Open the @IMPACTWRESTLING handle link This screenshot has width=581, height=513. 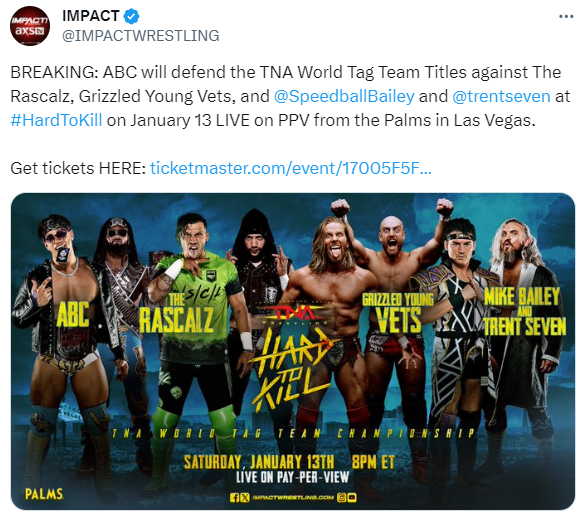pos(141,36)
